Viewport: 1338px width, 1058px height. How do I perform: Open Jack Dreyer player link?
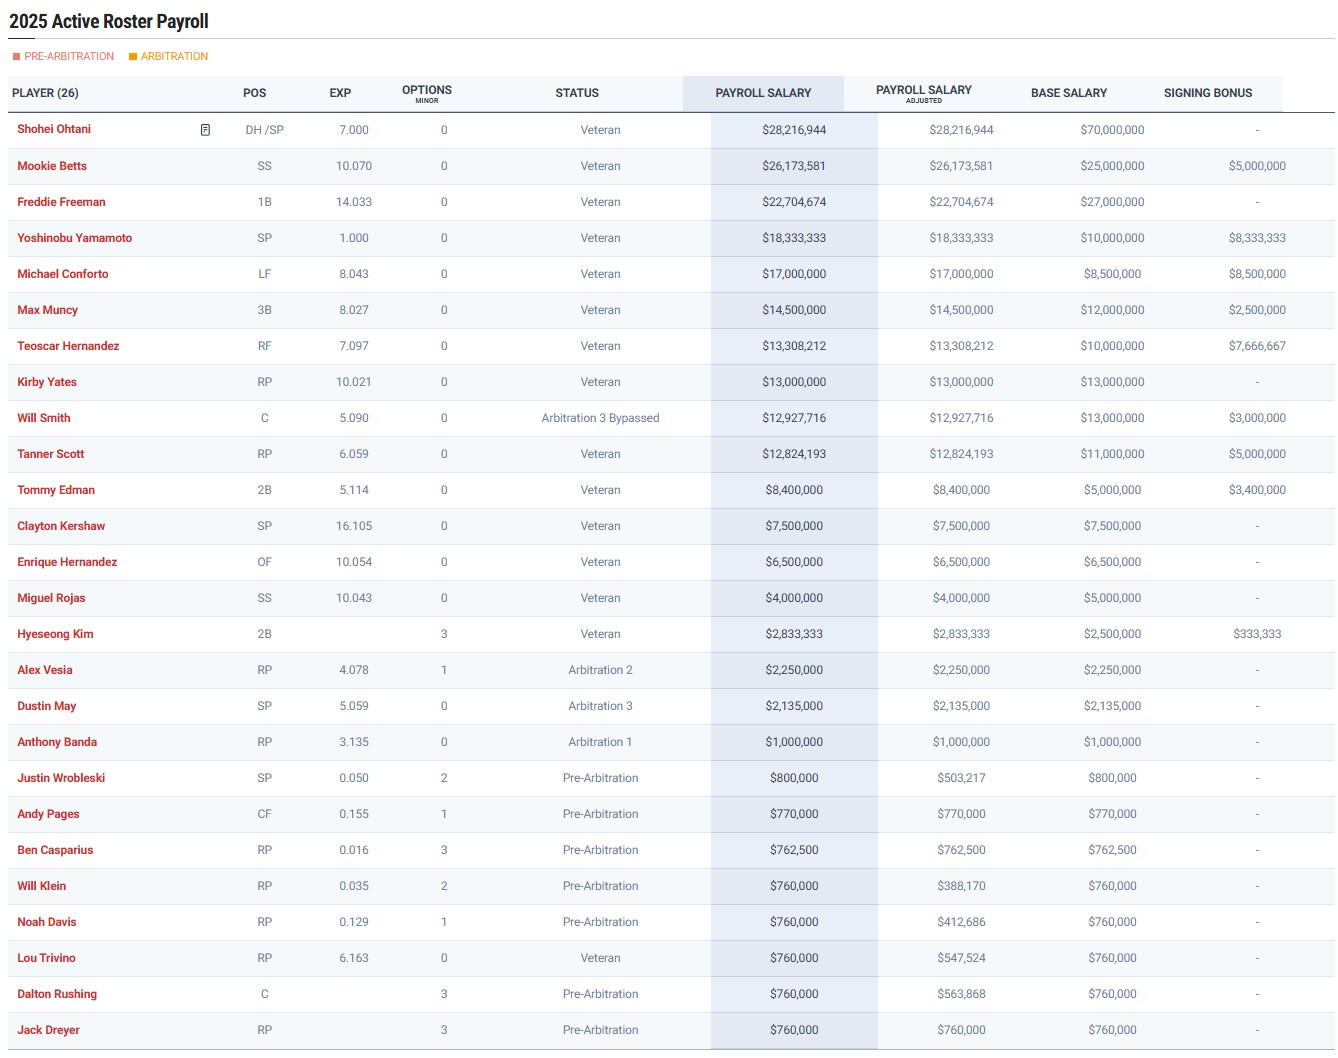[48, 1030]
